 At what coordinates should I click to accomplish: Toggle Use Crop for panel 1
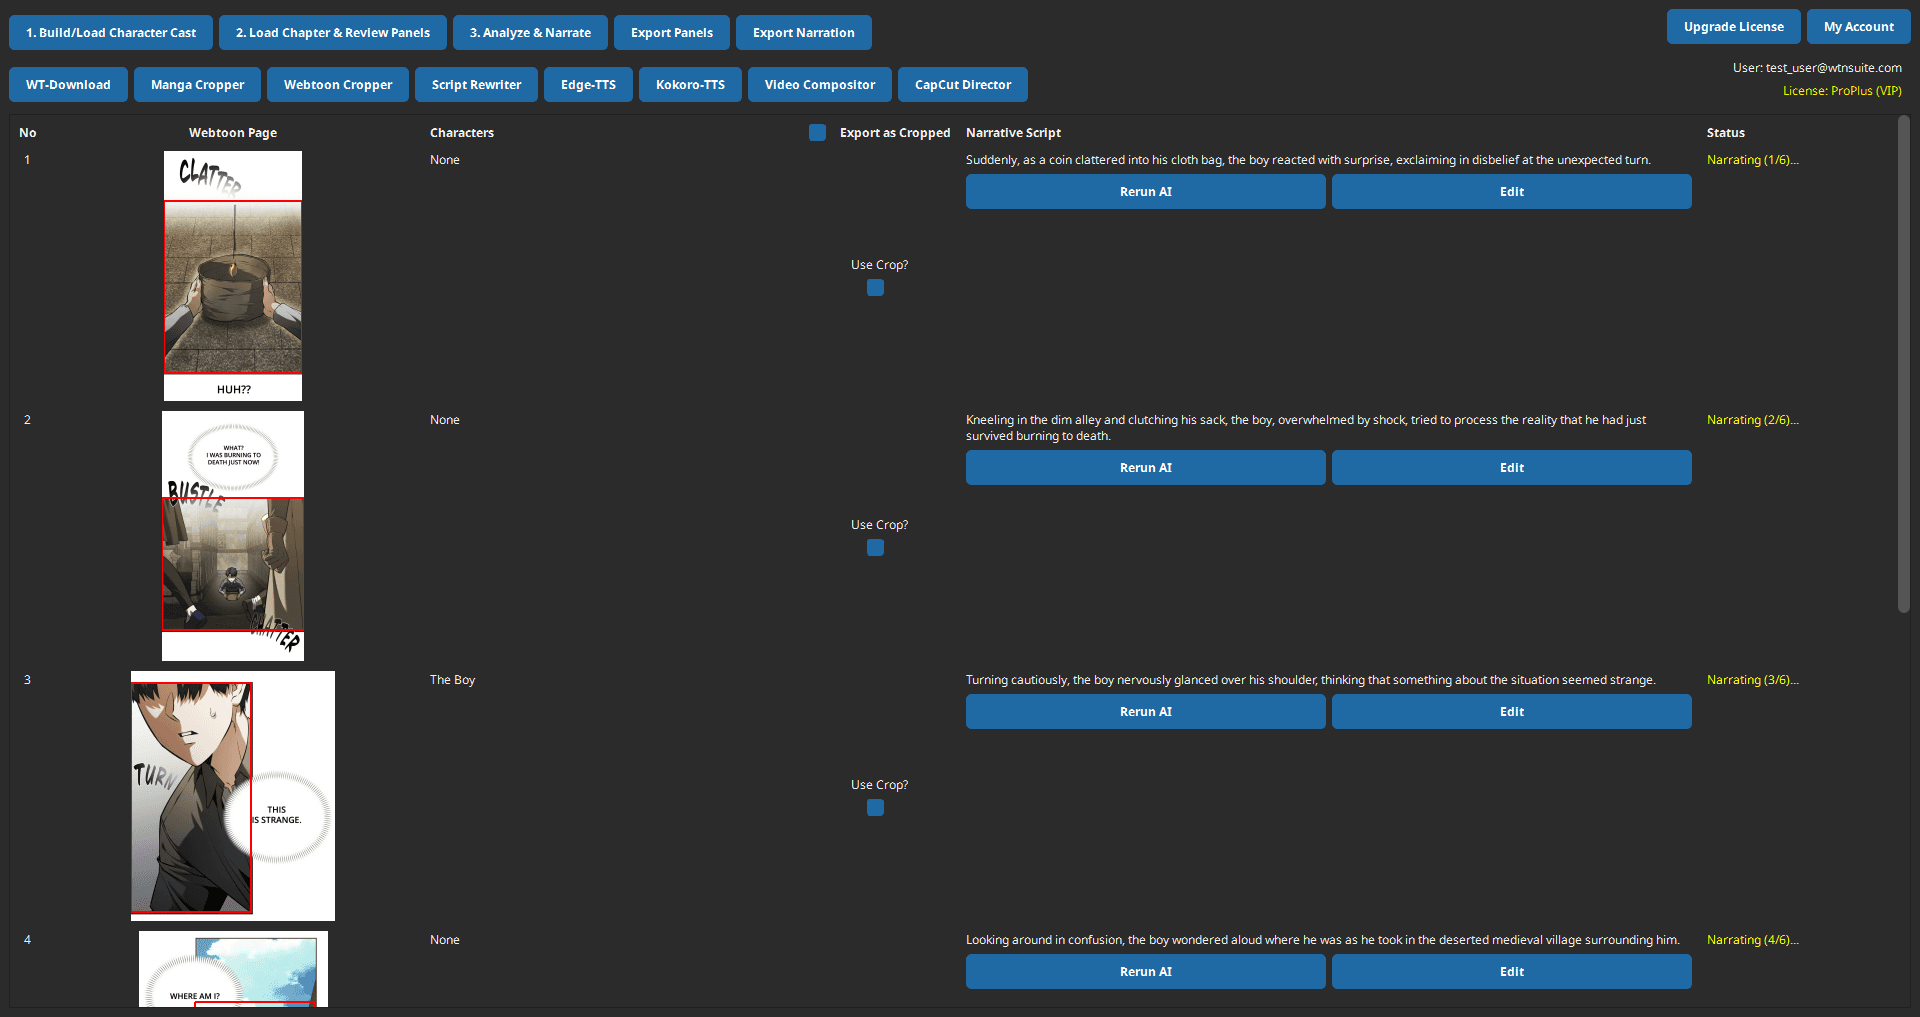pyautogui.click(x=875, y=287)
